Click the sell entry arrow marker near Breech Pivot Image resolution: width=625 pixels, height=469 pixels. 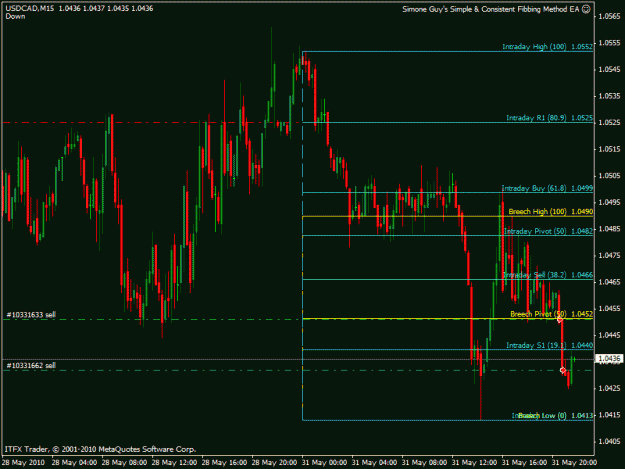[560, 320]
